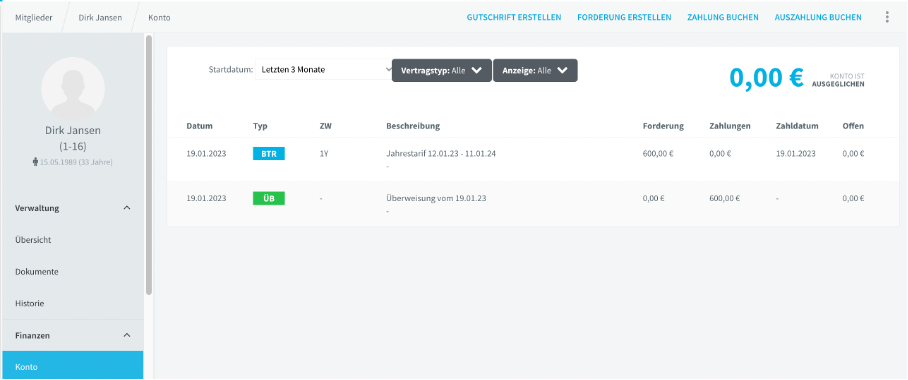The image size is (908, 380).
Task: Open the Vertragstyp filter dropdown
Action: (x=442, y=70)
